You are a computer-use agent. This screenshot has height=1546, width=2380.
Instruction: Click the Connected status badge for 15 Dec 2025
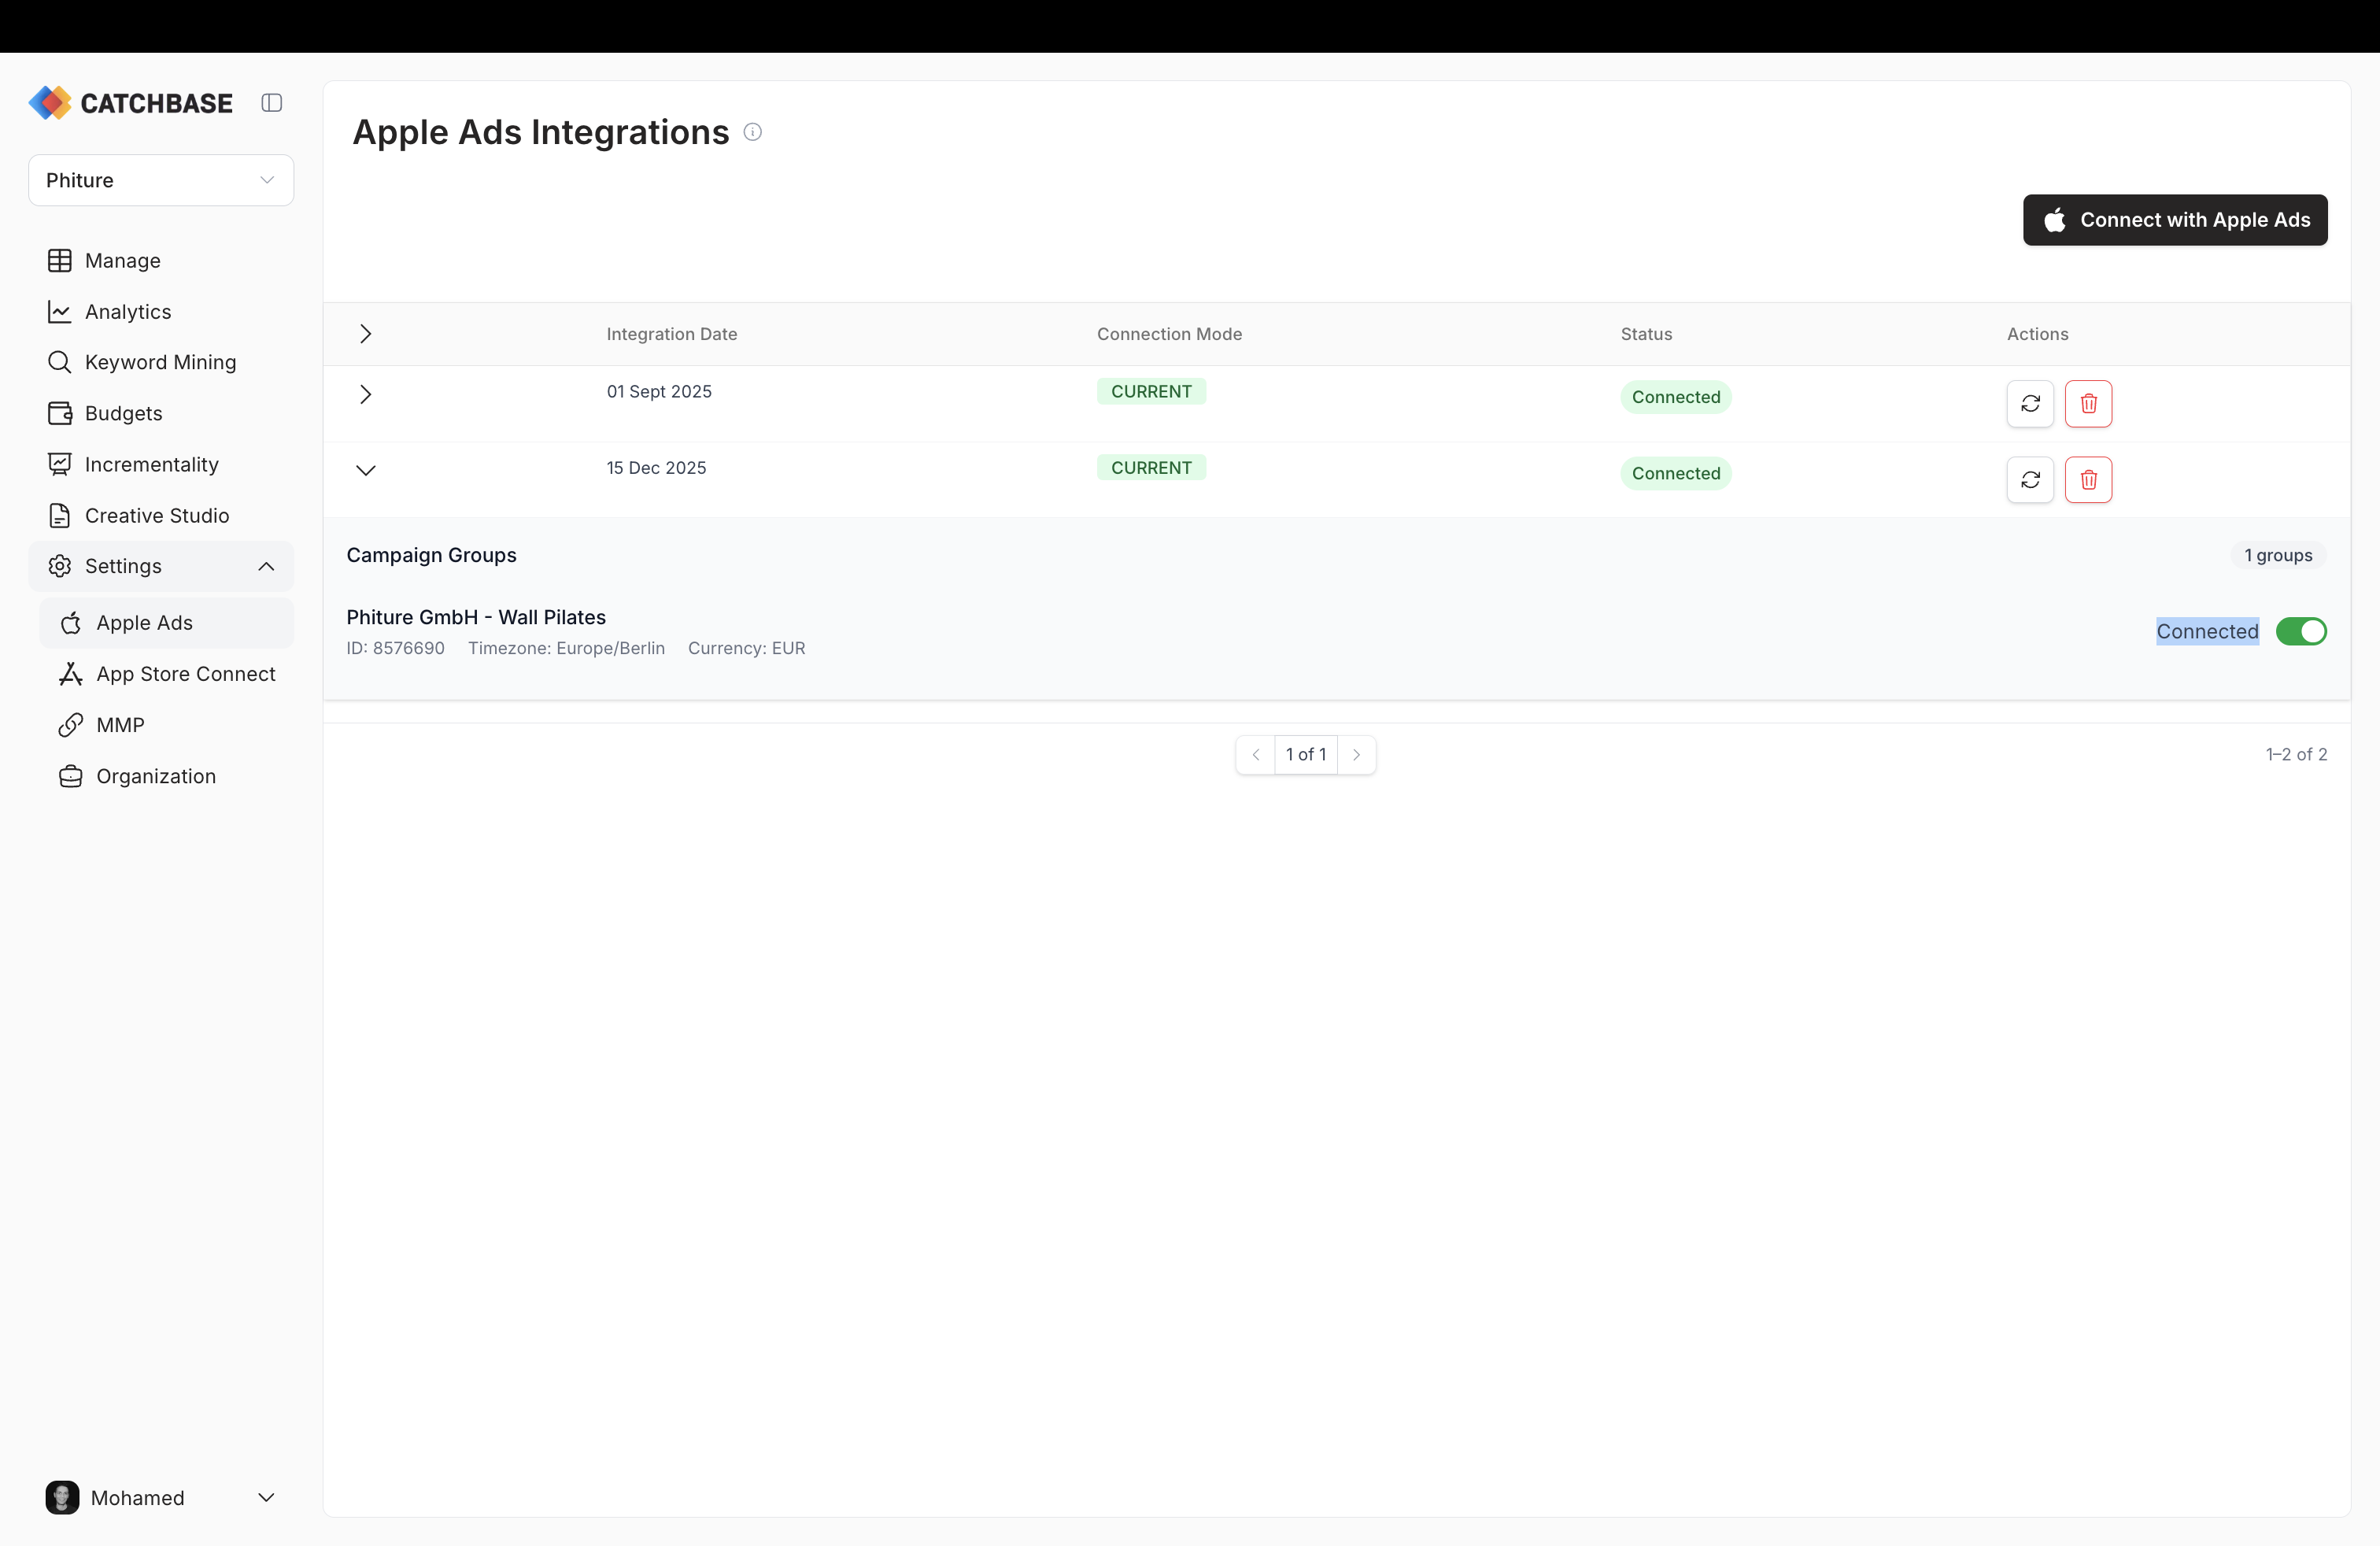1676,473
